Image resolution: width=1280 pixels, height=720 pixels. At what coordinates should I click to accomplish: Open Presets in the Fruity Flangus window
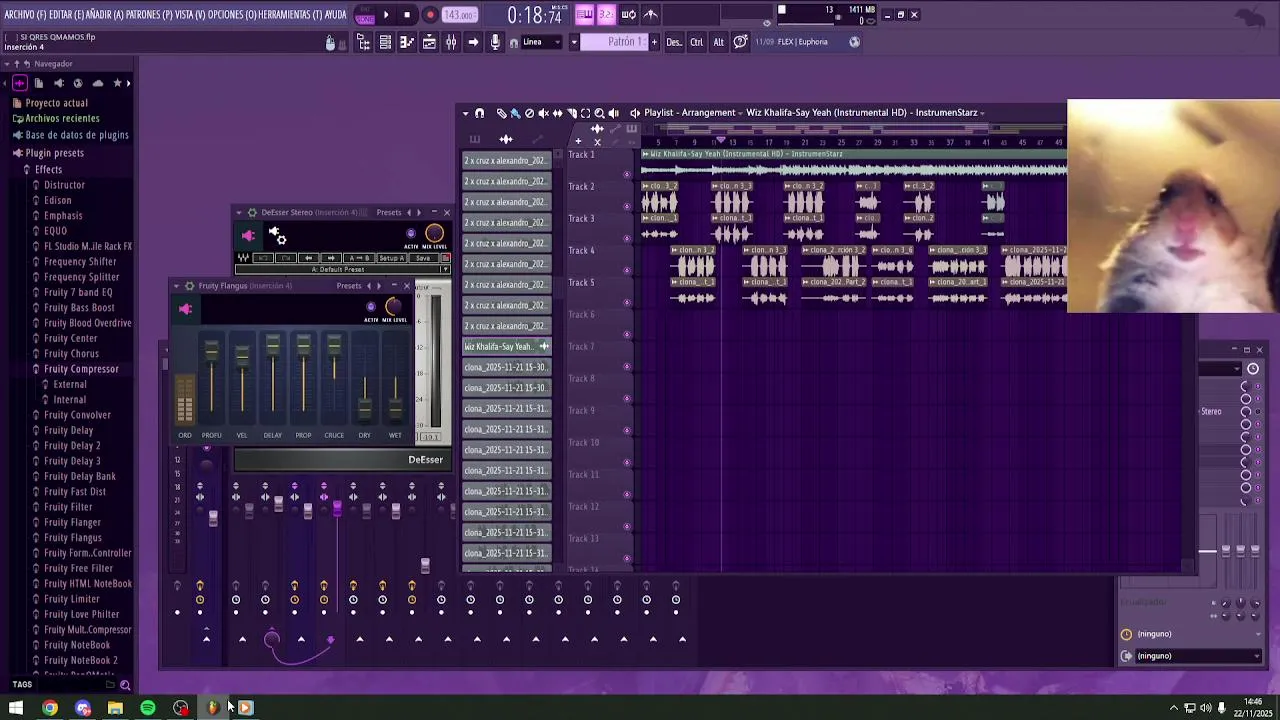pos(349,286)
